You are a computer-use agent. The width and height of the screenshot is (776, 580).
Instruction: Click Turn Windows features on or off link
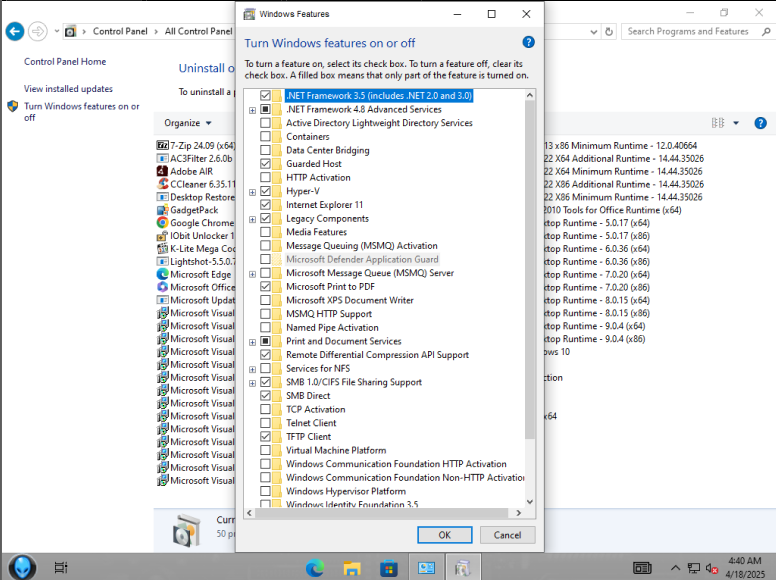pyautogui.click(x=82, y=112)
